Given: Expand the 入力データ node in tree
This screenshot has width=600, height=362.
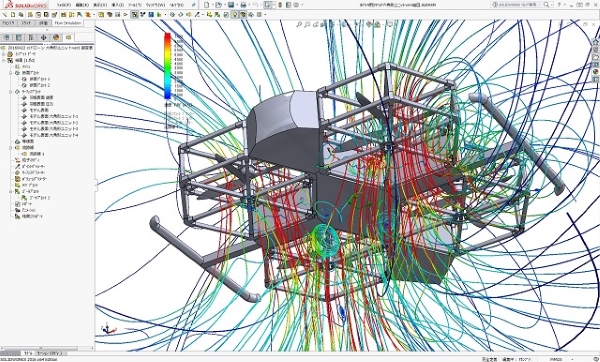Looking at the screenshot, I should (x=3, y=54).
